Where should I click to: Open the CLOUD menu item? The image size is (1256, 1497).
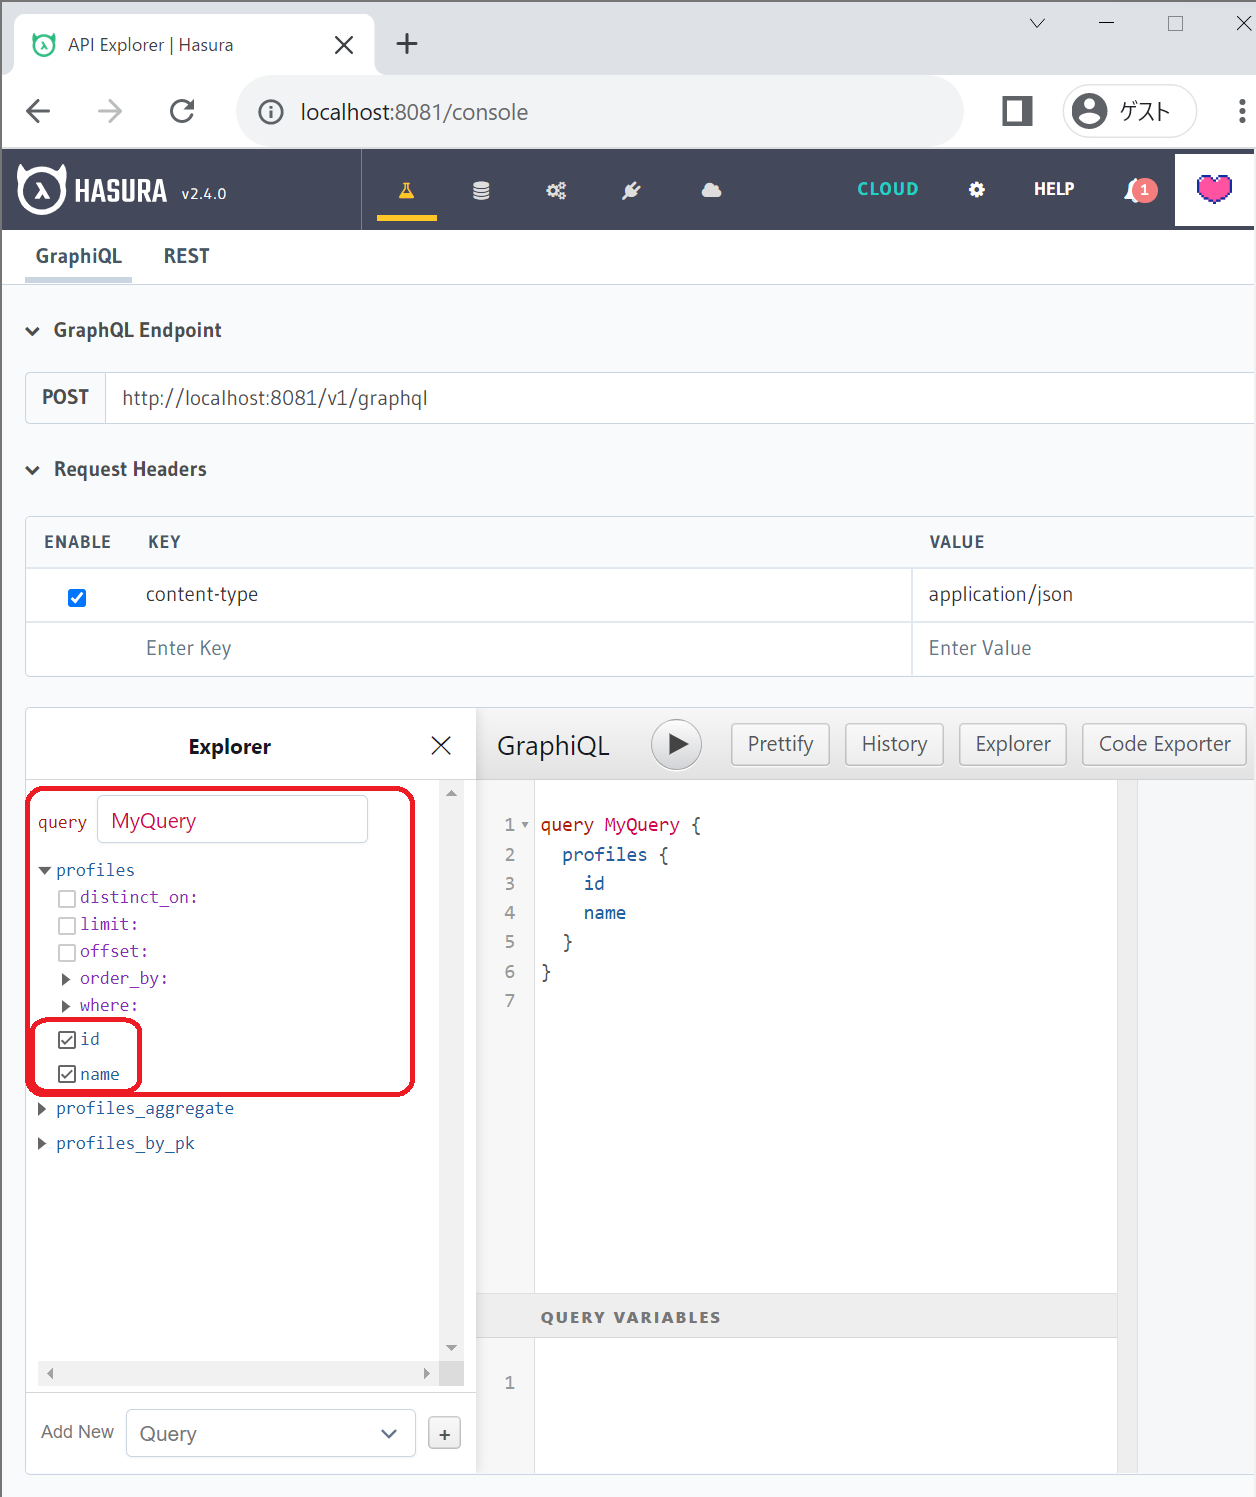888,189
